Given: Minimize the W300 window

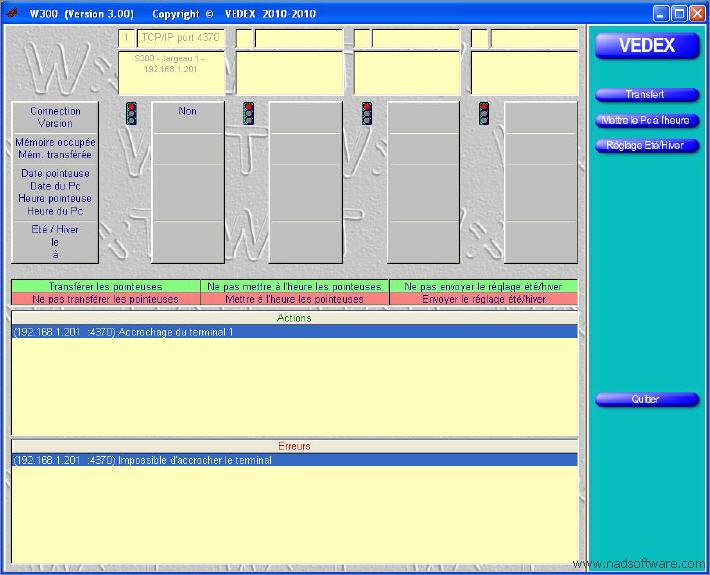Looking at the screenshot, I should click(661, 14).
